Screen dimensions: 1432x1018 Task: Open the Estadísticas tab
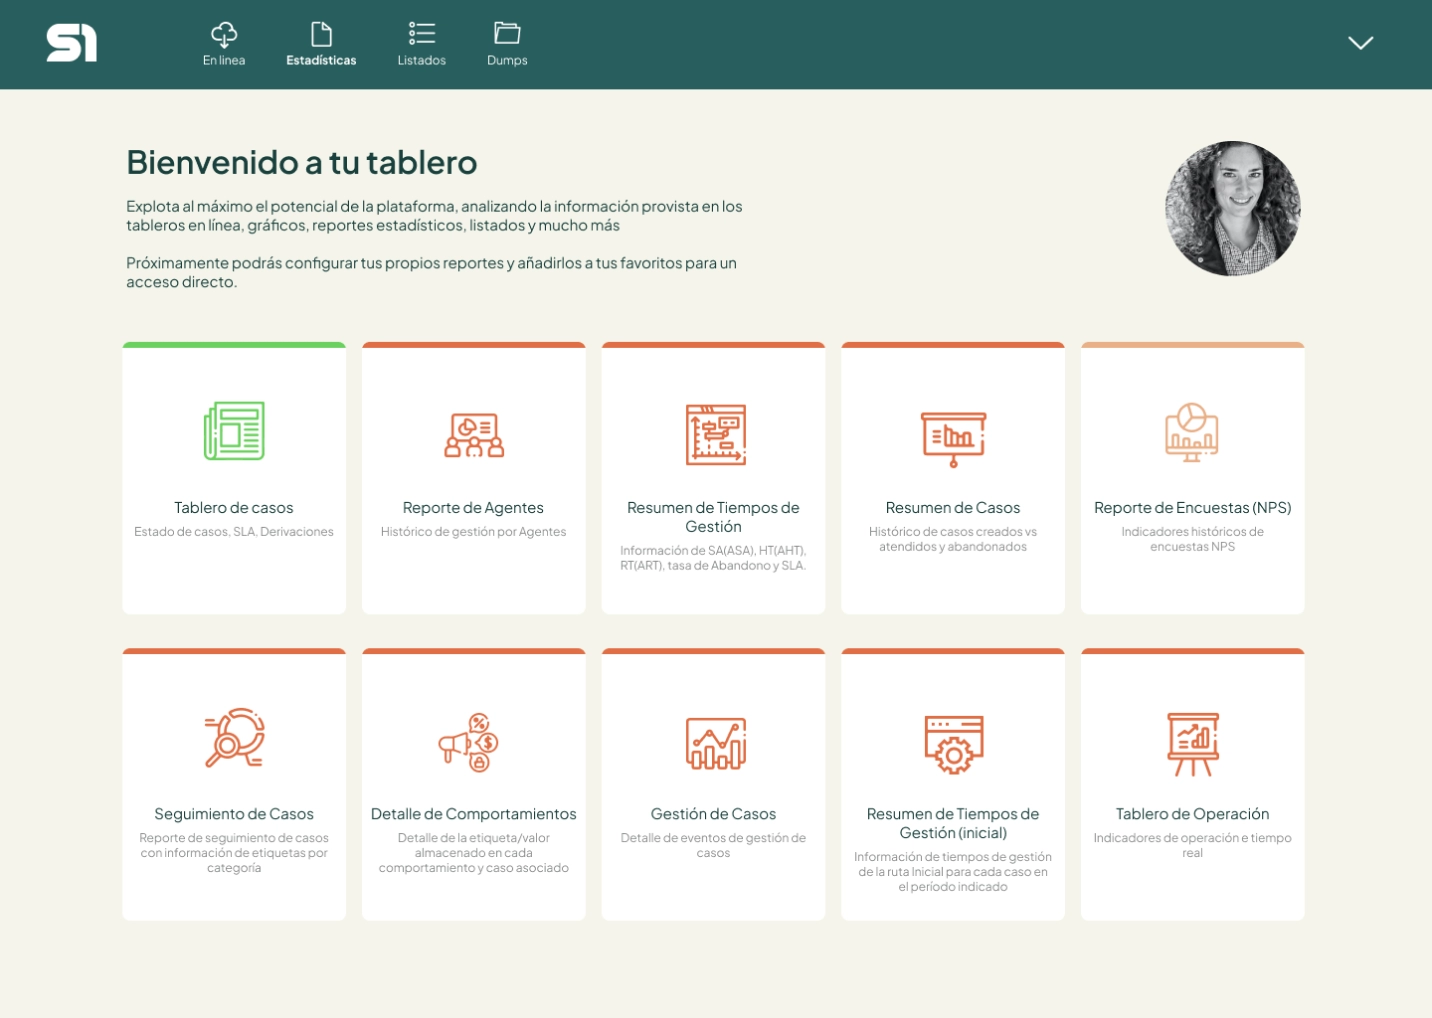pos(321,44)
